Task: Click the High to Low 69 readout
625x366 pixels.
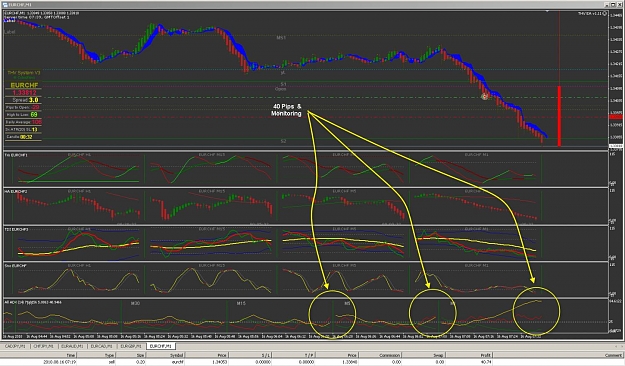Action: 22,115
